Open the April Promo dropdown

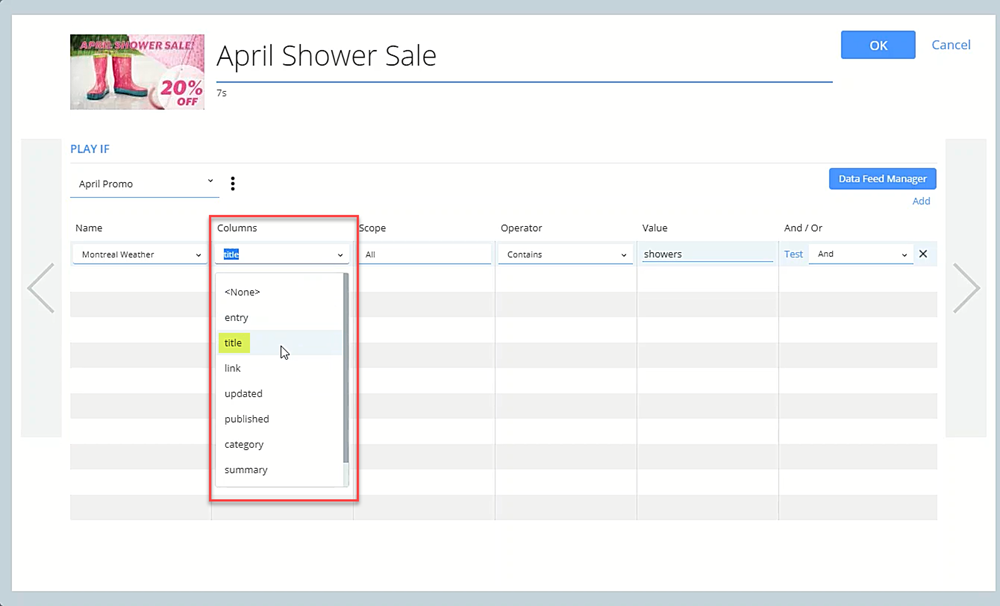(145, 184)
